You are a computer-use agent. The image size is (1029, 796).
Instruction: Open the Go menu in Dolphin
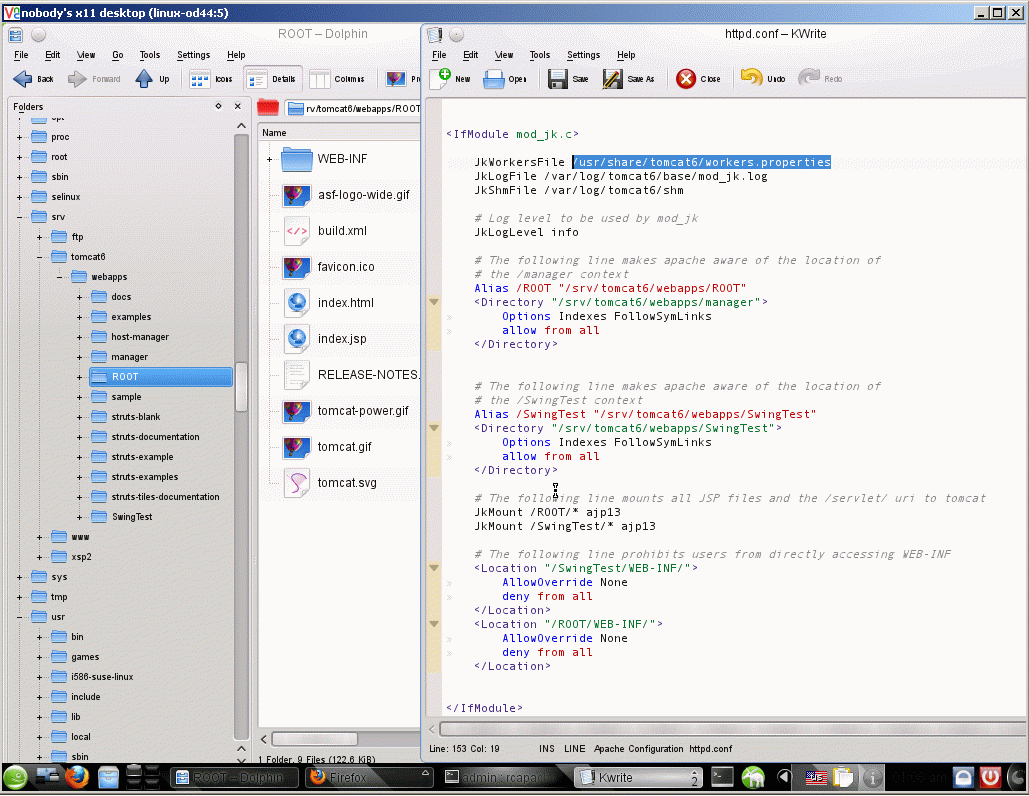click(x=118, y=55)
